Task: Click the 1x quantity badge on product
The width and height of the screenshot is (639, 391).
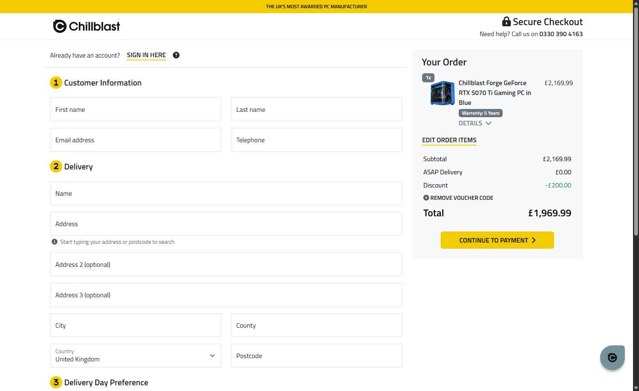Action: (x=428, y=77)
